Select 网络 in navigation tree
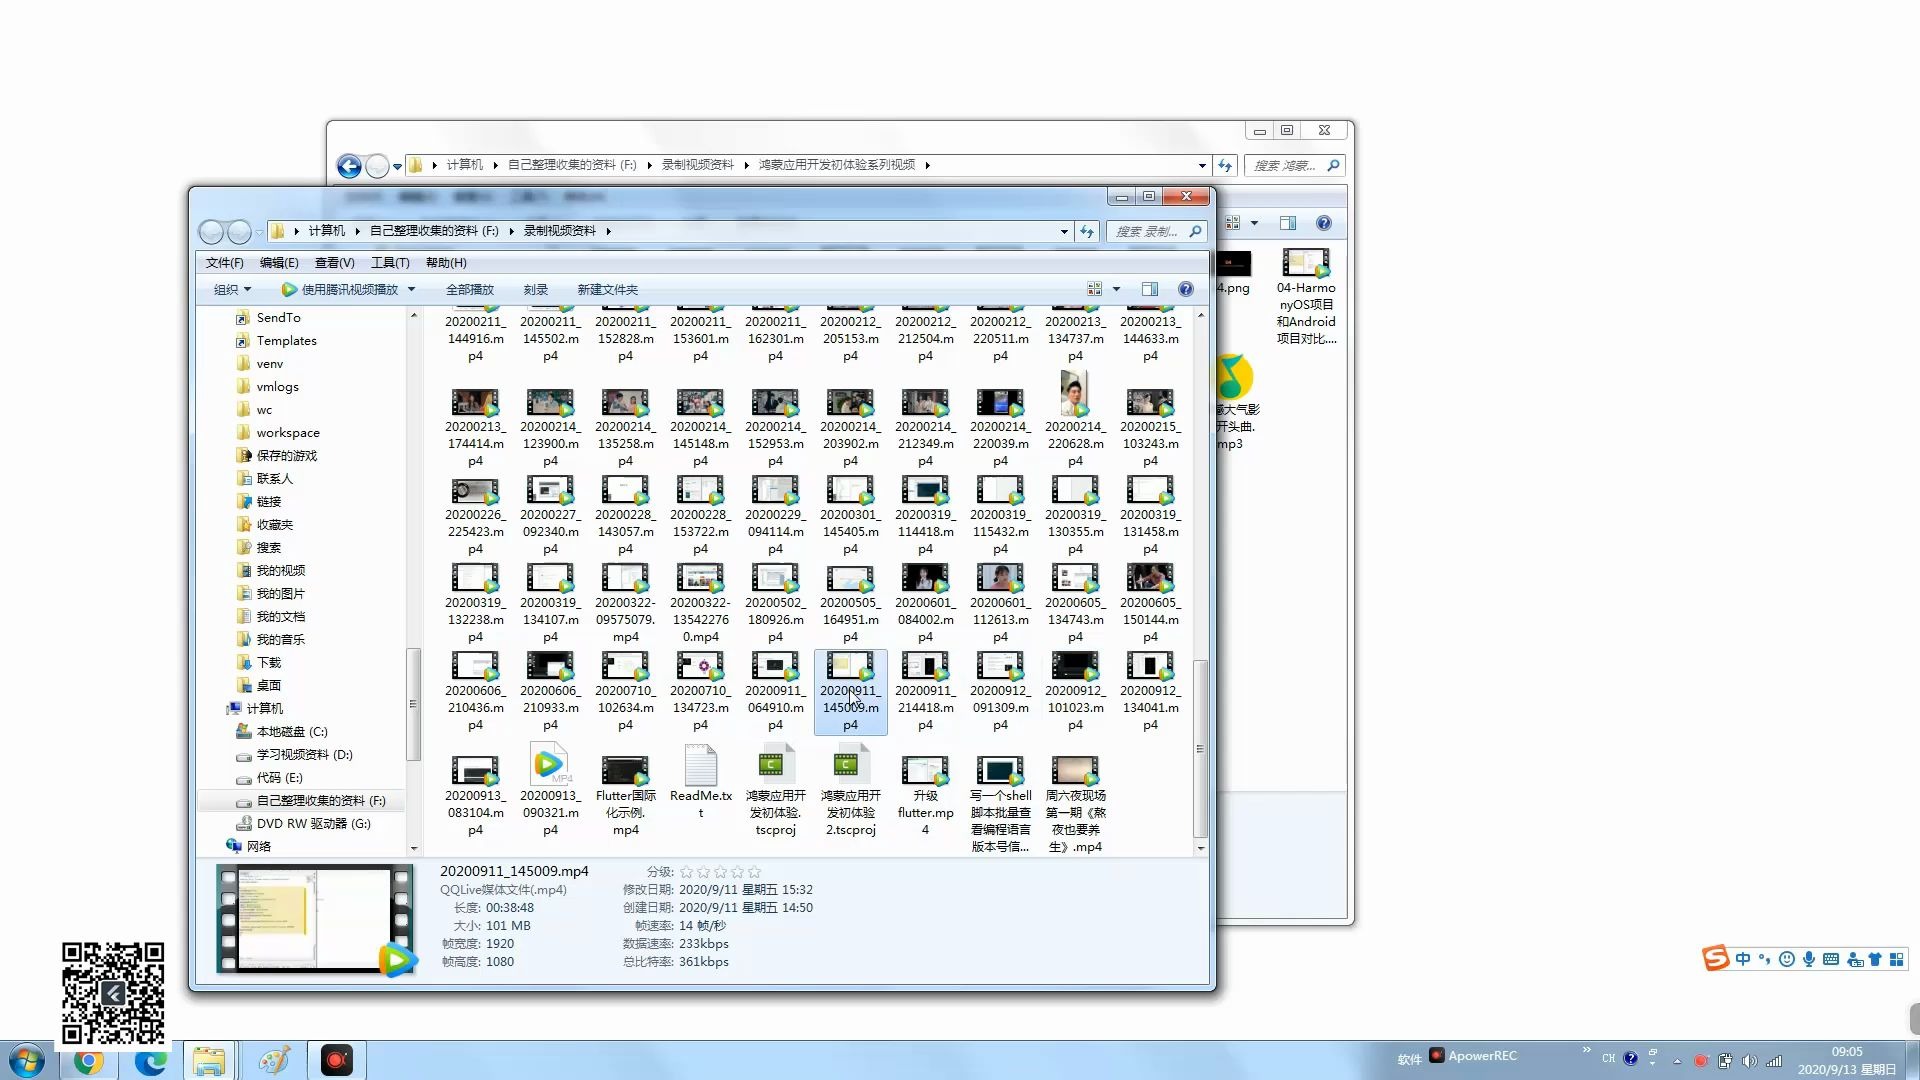 tap(259, 846)
